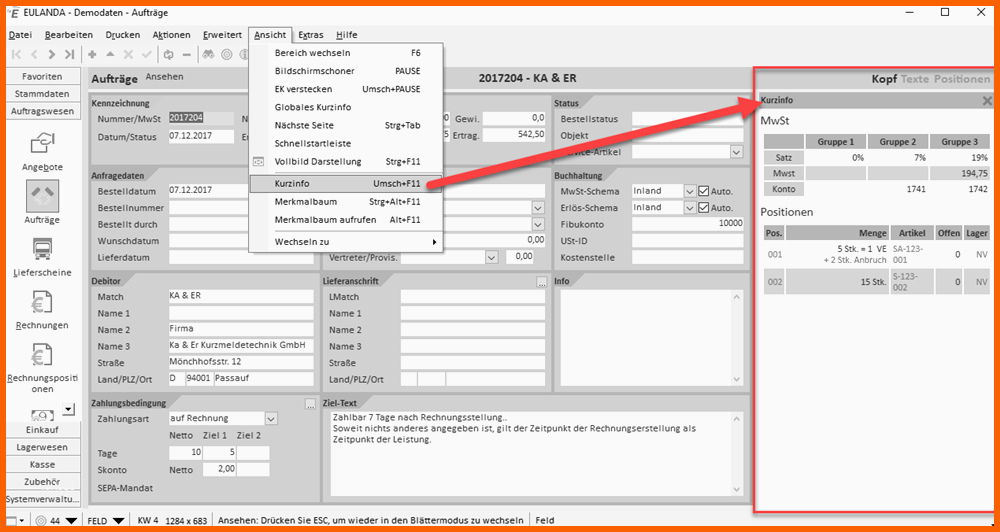The height and width of the screenshot is (532, 1000).
Task: Choose Bereich wechseln in Ansicht menu
Action: pos(346,53)
